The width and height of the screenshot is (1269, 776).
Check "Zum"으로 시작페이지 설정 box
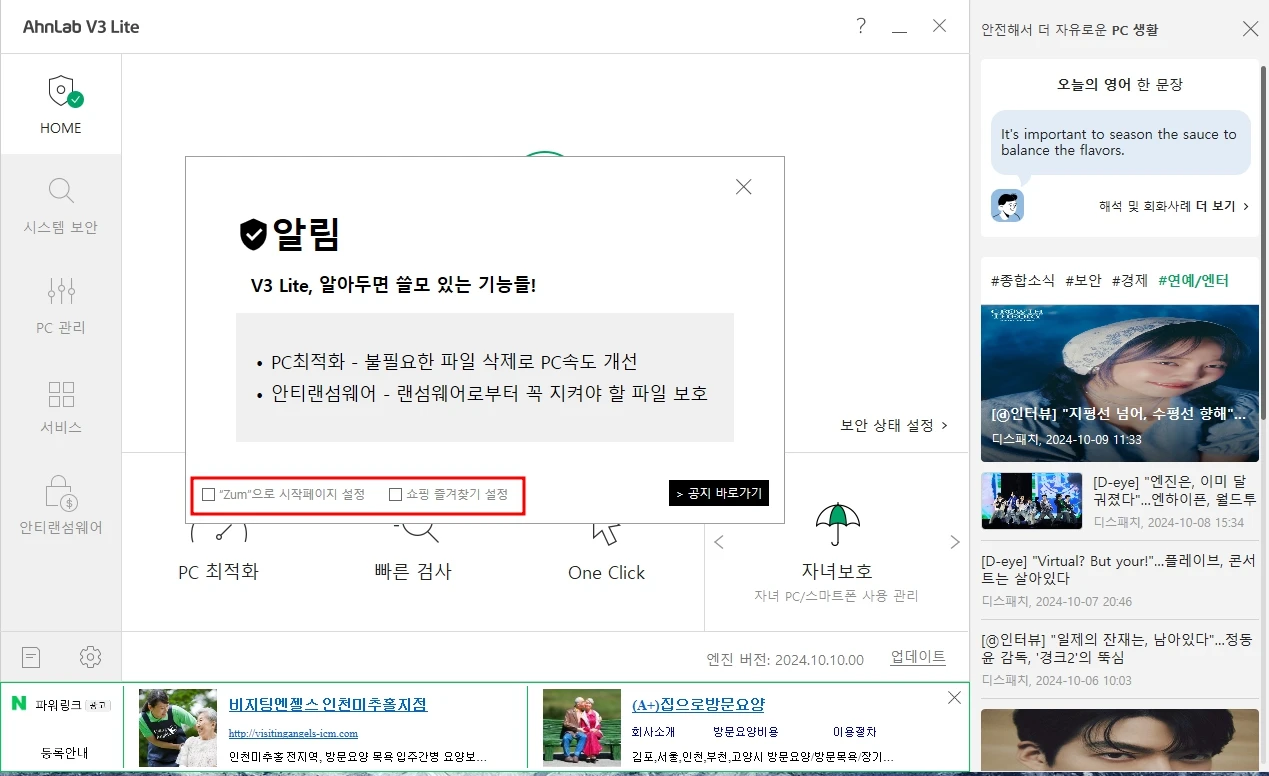tap(208, 494)
